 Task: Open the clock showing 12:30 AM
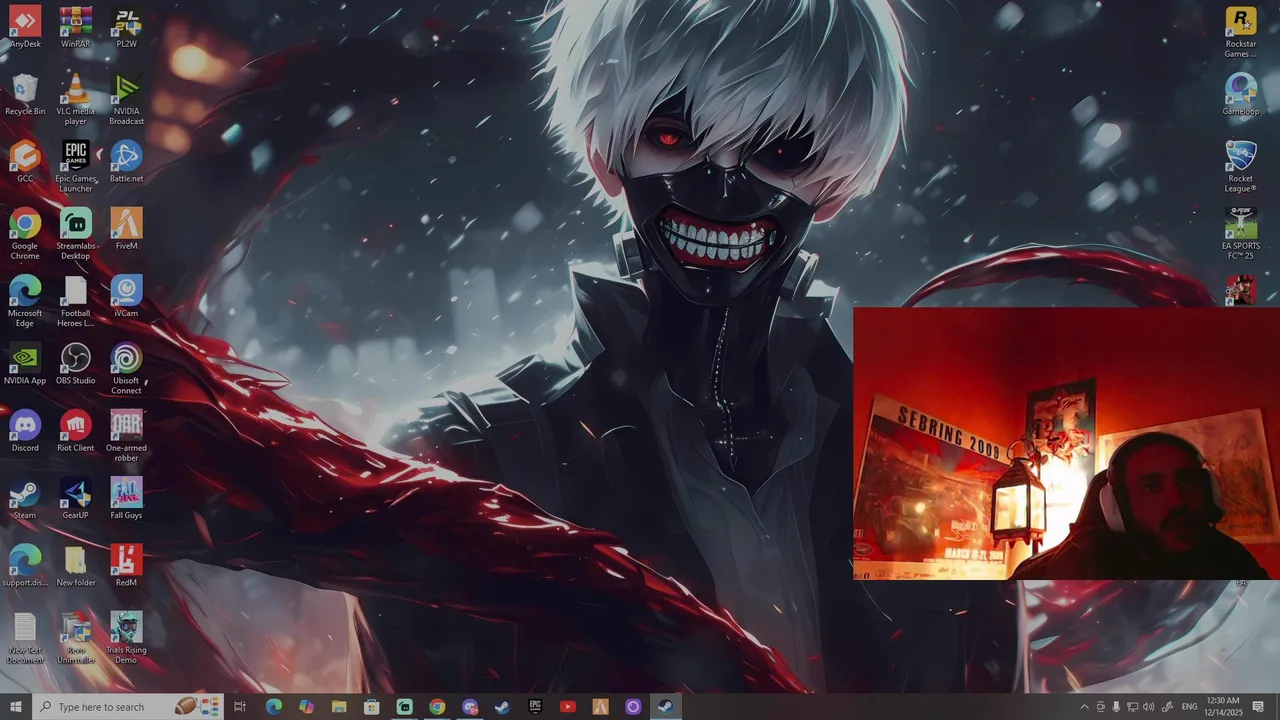[x=1223, y=707]
